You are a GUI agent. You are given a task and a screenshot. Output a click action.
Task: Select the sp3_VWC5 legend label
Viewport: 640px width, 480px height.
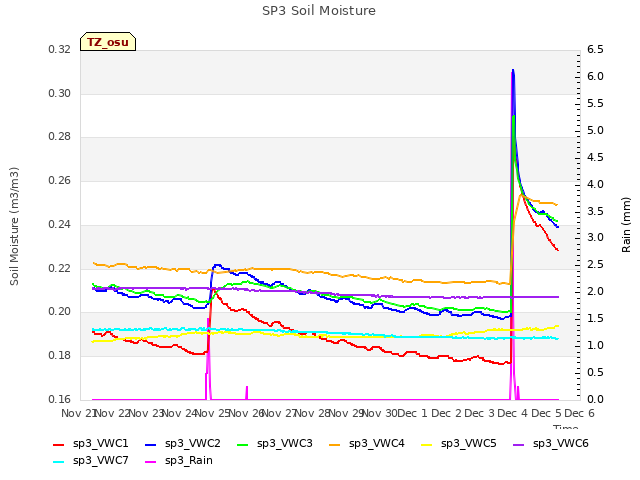[469, 443]
